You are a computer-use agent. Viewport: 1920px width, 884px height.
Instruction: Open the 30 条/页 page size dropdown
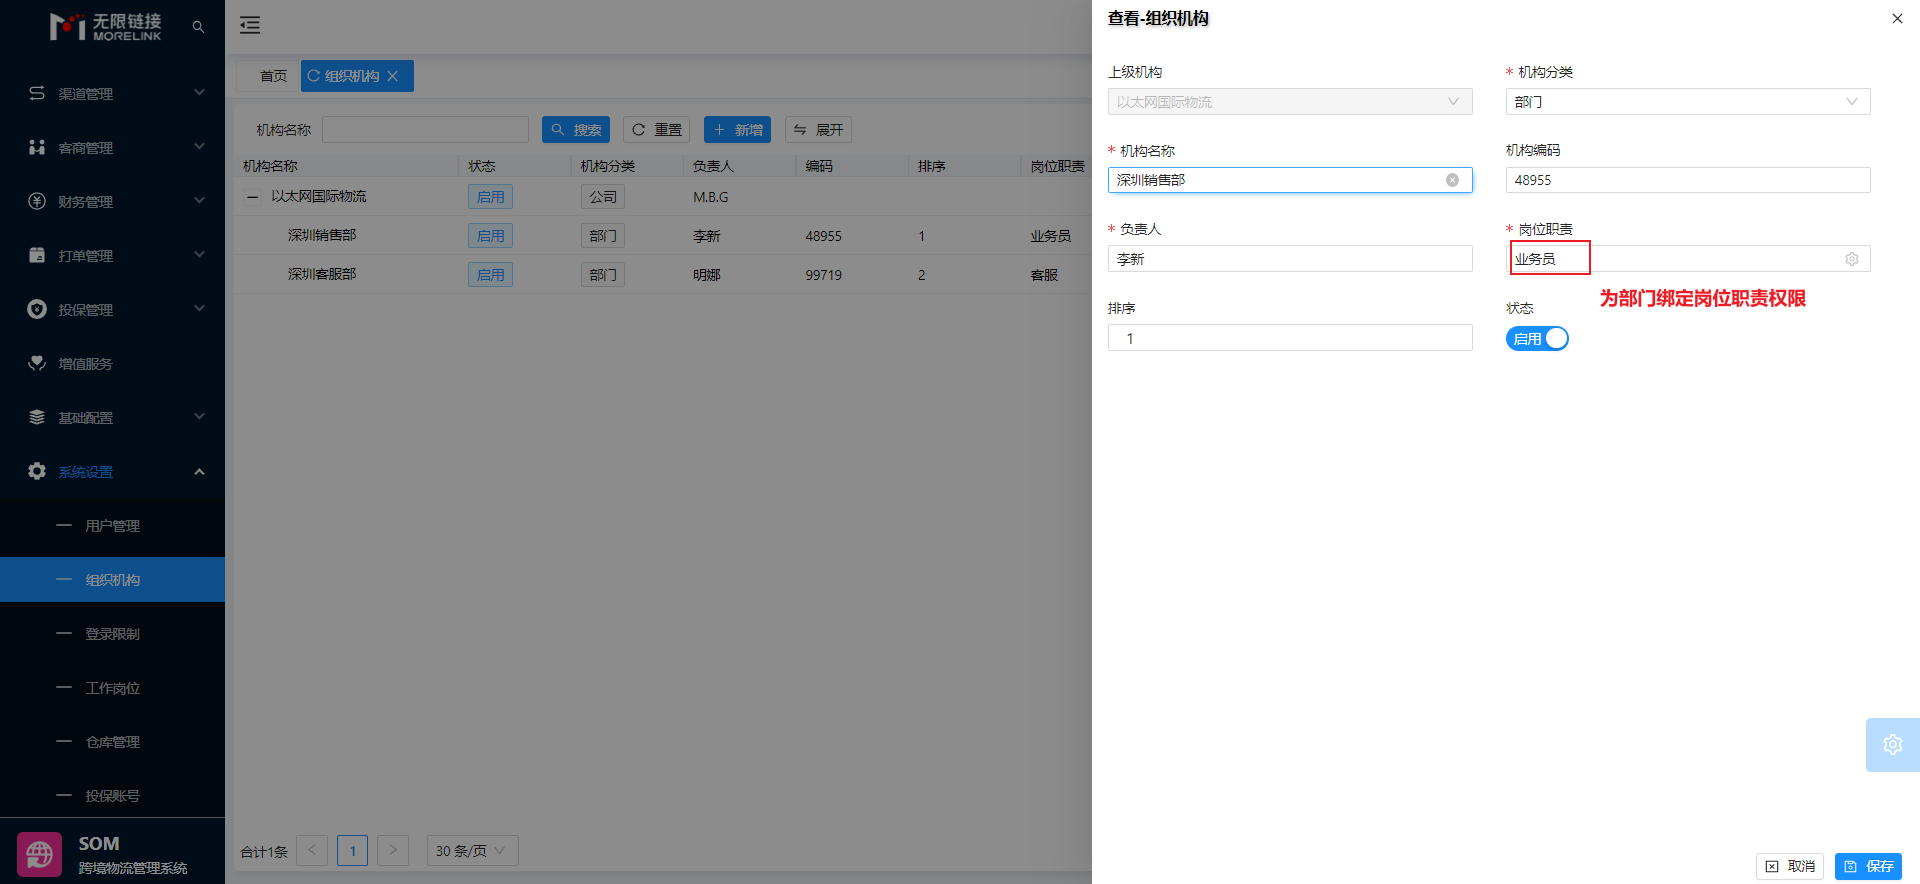[472, 851]
